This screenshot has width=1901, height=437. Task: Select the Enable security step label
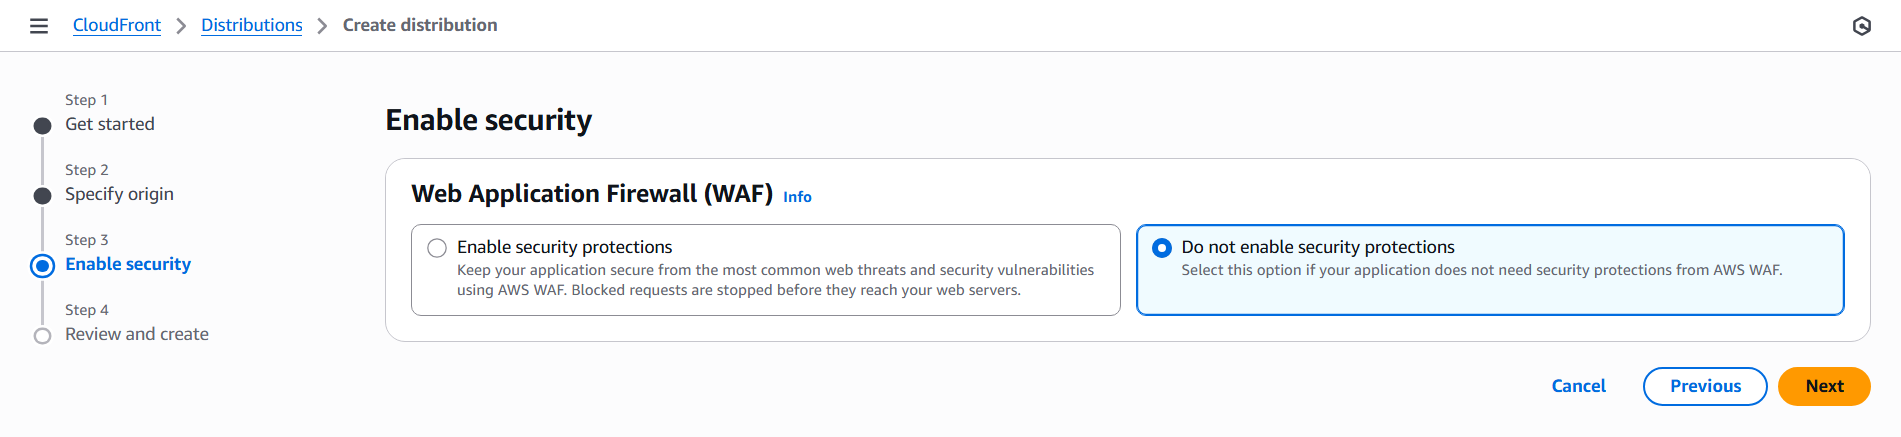(128, 264)
